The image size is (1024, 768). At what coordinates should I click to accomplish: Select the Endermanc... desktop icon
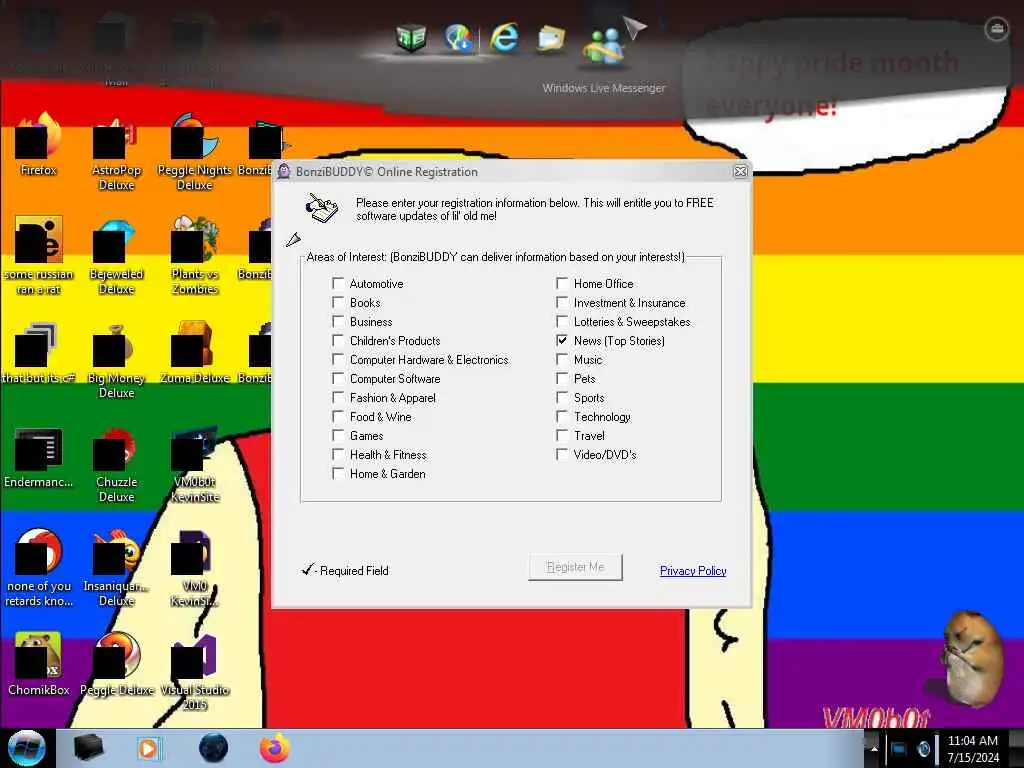[x=39, y=457]
